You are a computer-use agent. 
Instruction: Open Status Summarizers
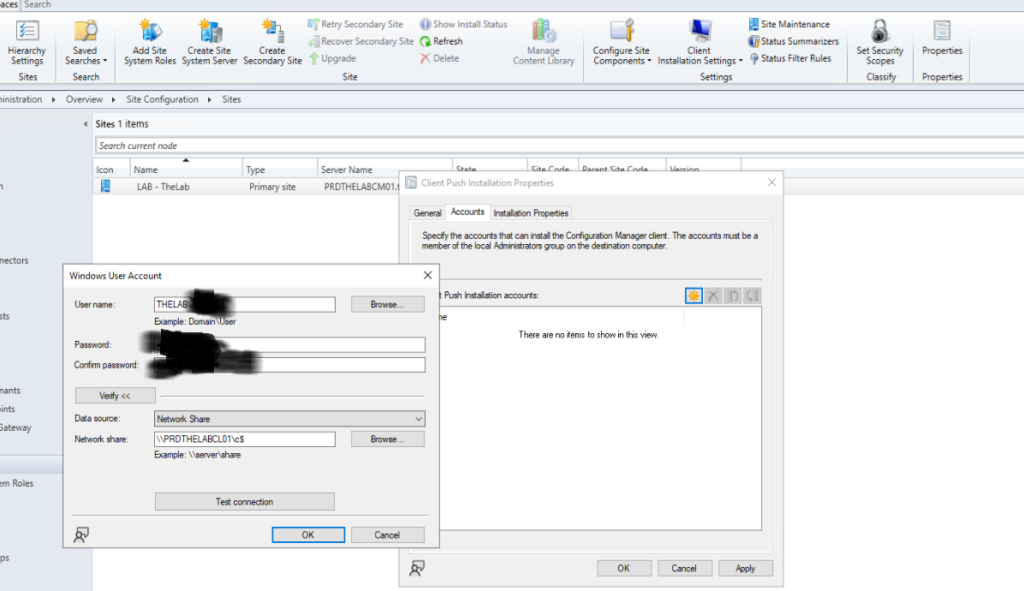point(793,41)
